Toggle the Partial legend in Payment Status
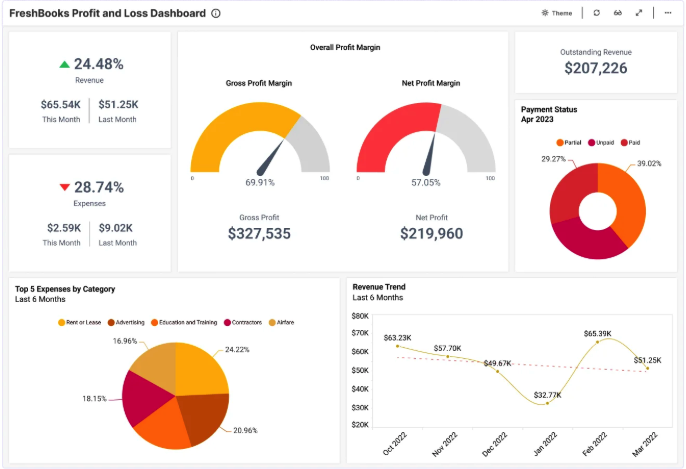 tap(570, 143)
